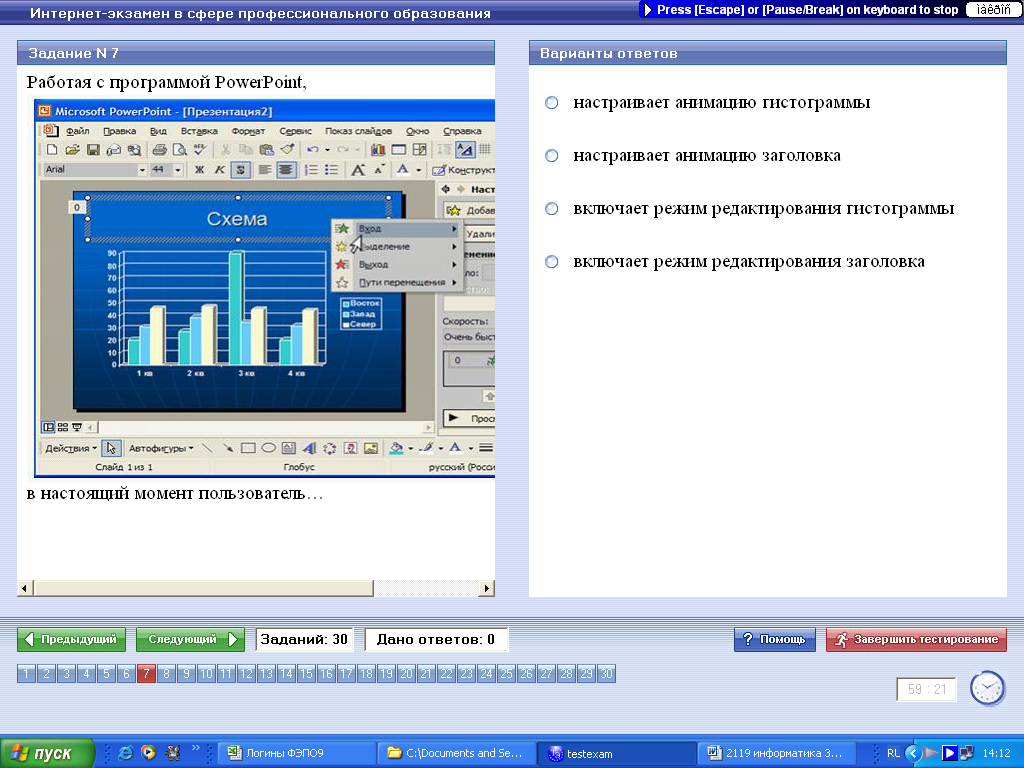
Task: Open Действия menu in drawing toolbar
Action: pos(71,448)
